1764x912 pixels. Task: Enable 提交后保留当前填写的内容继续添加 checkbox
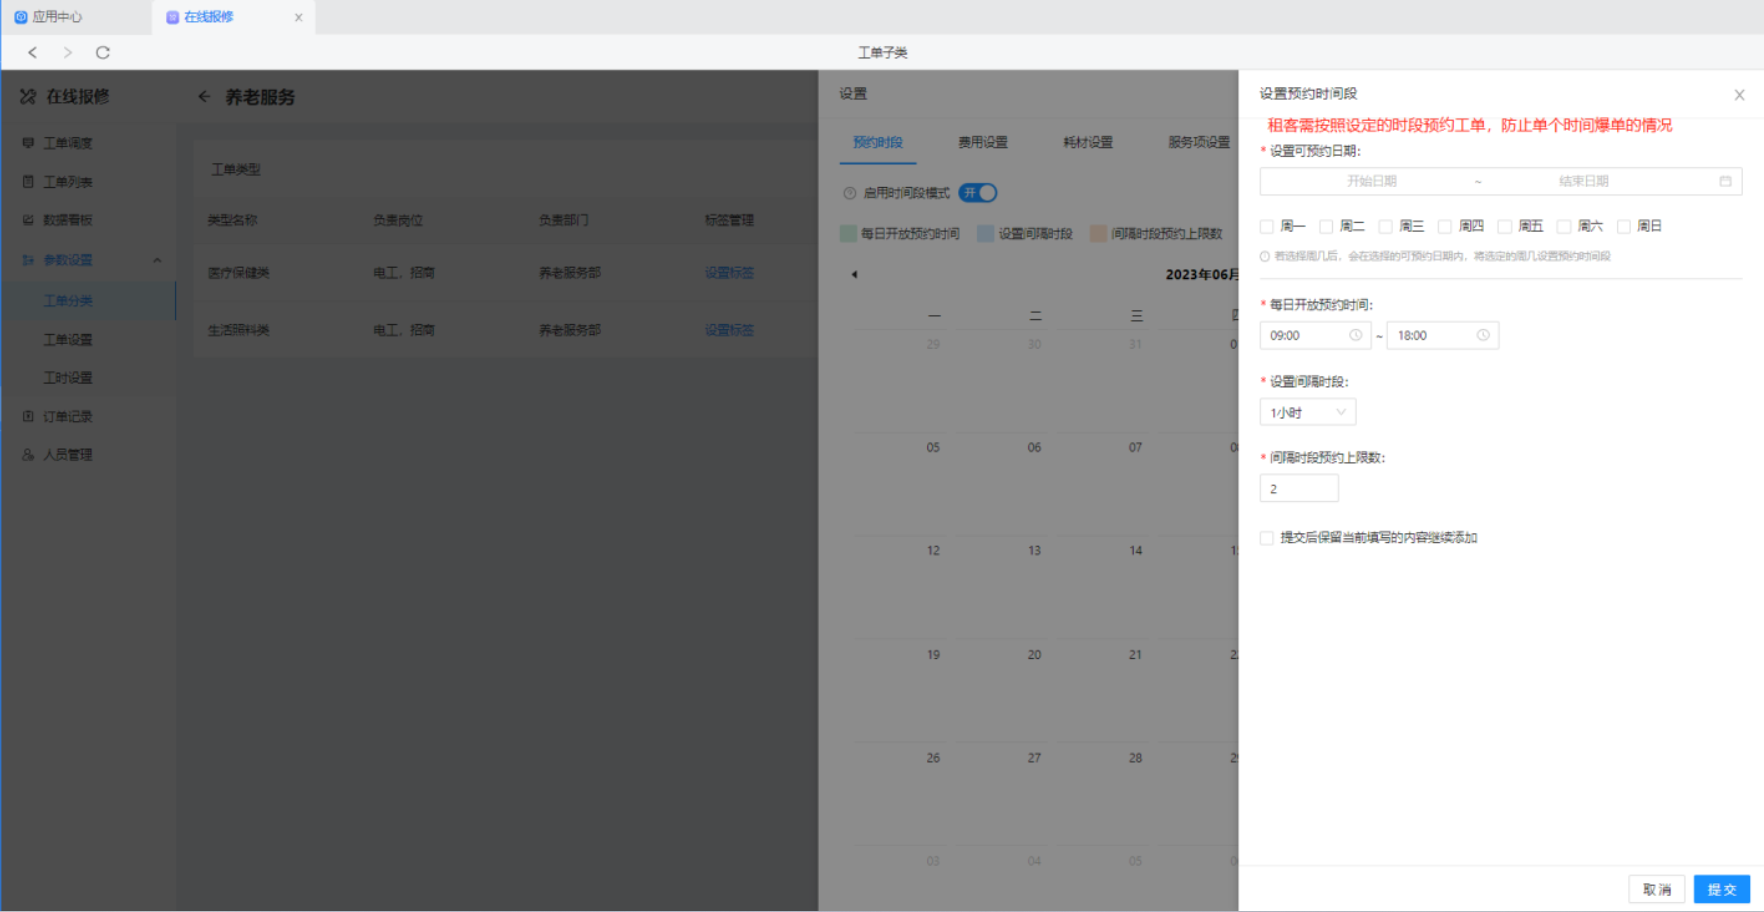[x=1267, y=538]
